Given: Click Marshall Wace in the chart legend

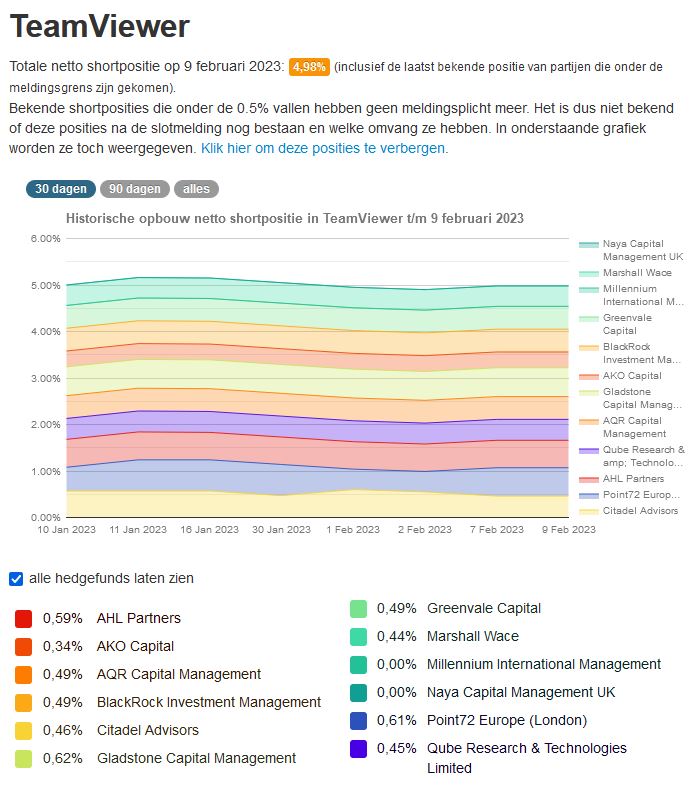Looking at the screenshot, I should tap(636, 272).
